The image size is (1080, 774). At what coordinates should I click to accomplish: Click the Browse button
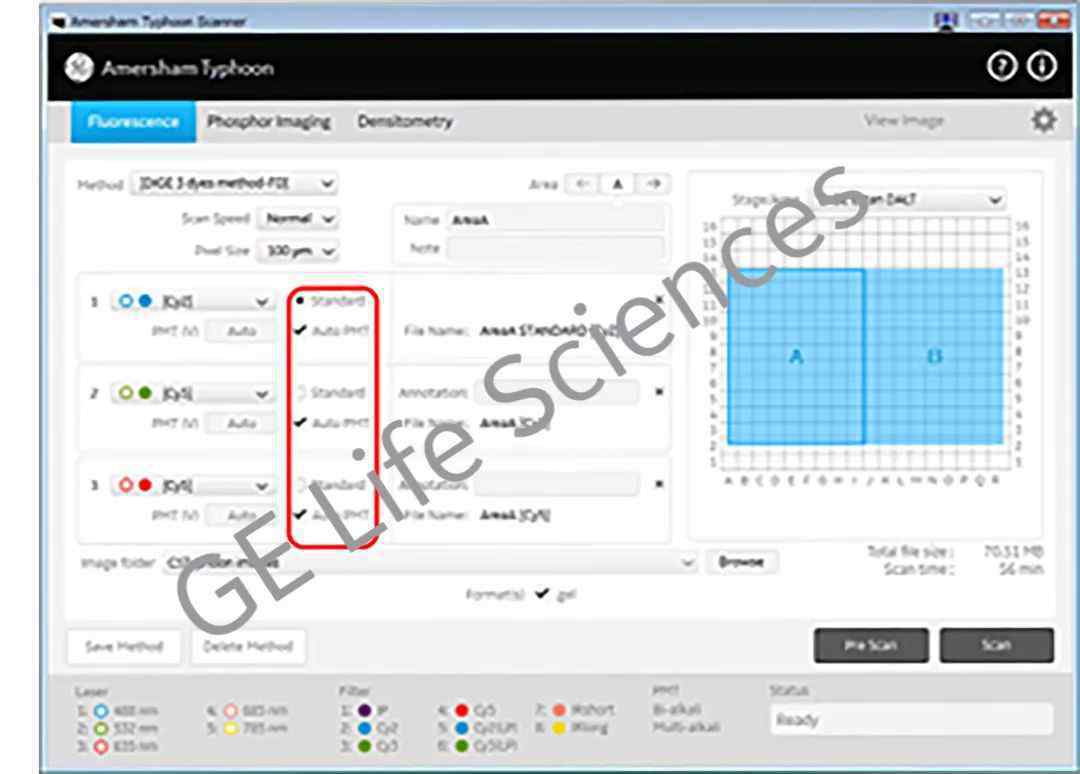coord(741,562)
